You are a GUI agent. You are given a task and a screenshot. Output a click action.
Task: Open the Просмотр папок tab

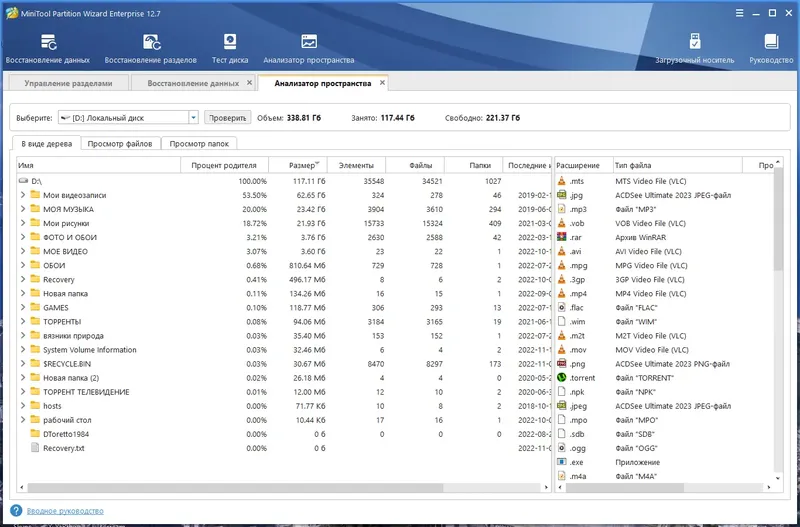pyautogui.click(x=201, y=144)
